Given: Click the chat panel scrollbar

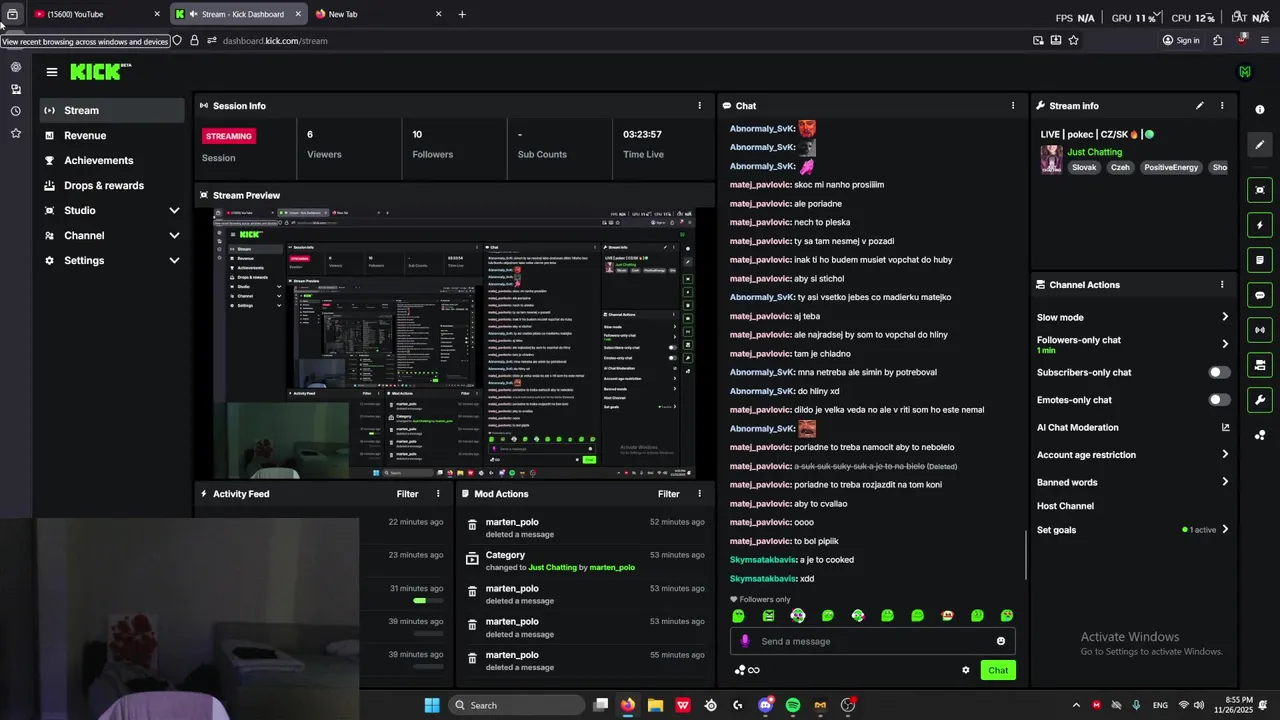Looking at the screenshot, I should (1025, 553).
